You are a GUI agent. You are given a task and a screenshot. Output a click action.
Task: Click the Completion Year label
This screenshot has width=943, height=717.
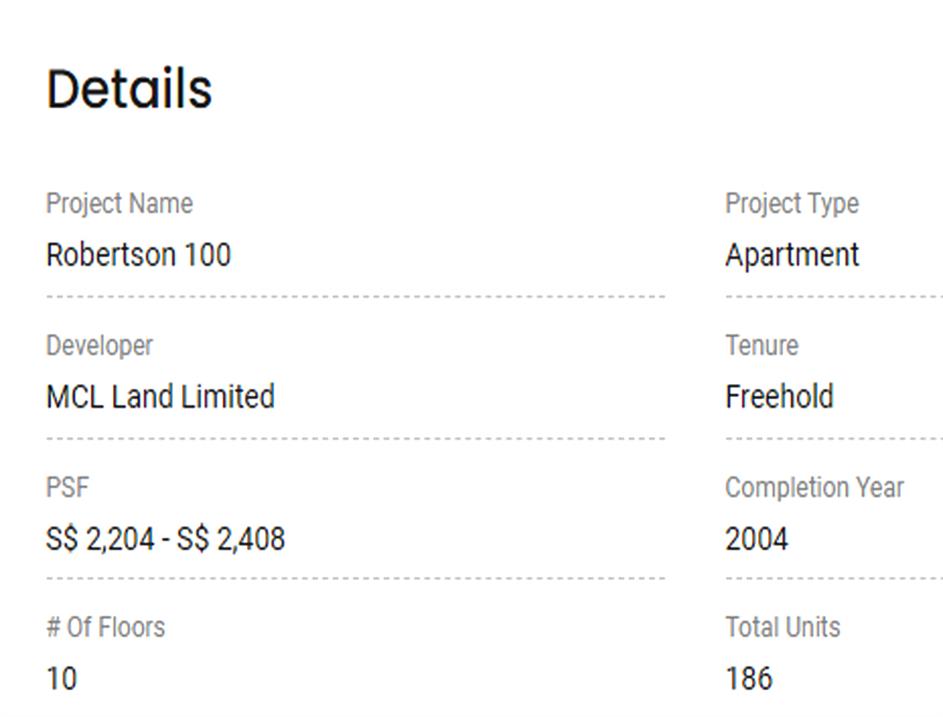[x=814, y=488]
